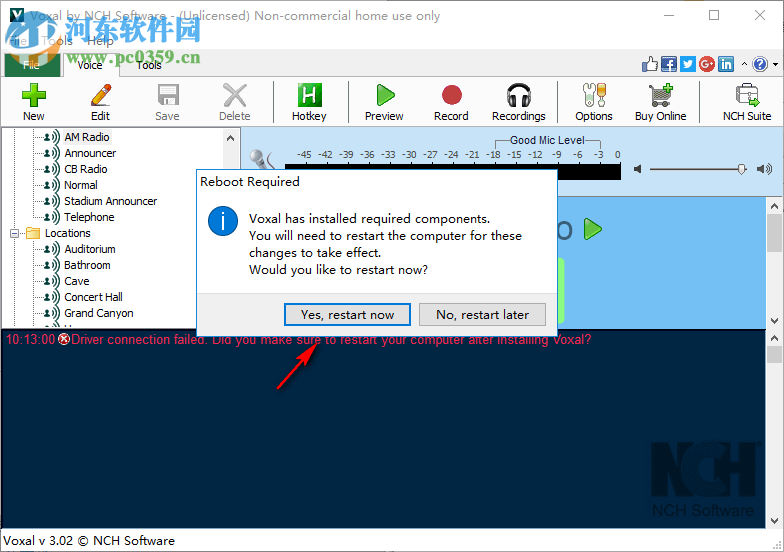Viewport: 784px width, 552px height.
Task: Click down arrow of blue panel scrollbar
Action: coord(774,320)
